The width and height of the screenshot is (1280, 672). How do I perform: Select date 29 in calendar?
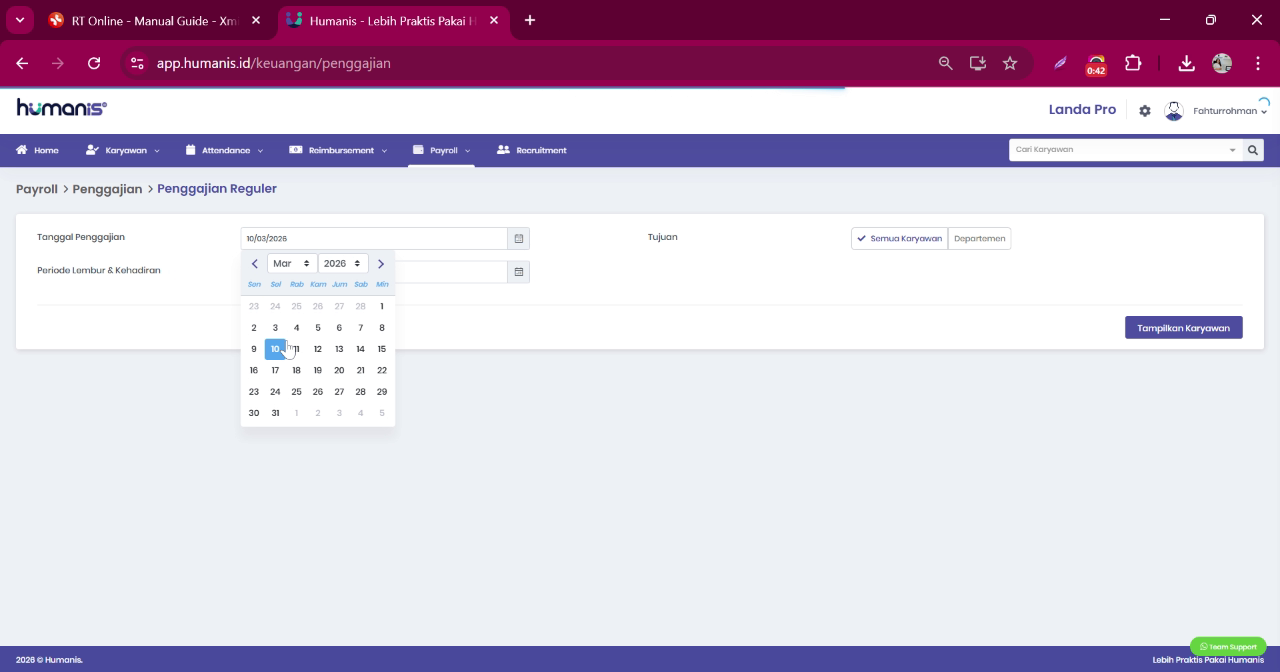(x=381, y=392)
